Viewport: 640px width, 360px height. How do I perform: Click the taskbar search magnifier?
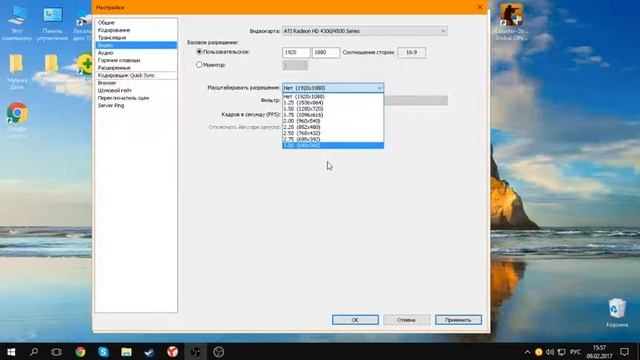click(x=34, y=352)
